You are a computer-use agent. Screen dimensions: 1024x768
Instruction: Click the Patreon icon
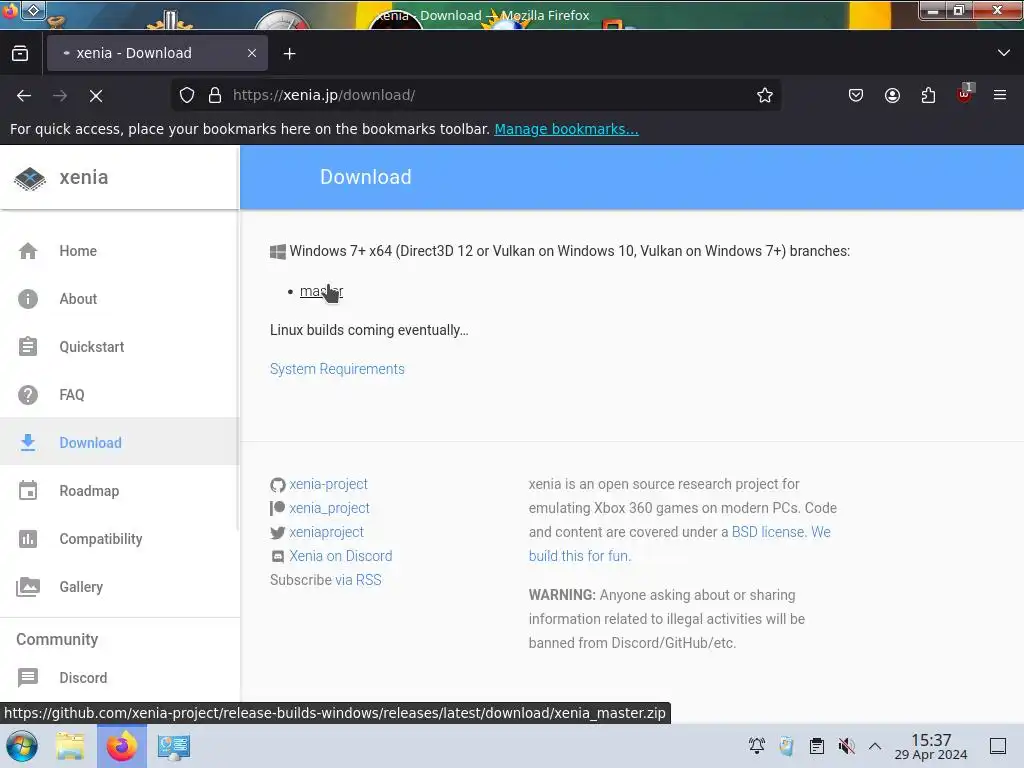(x=278, y=508)
